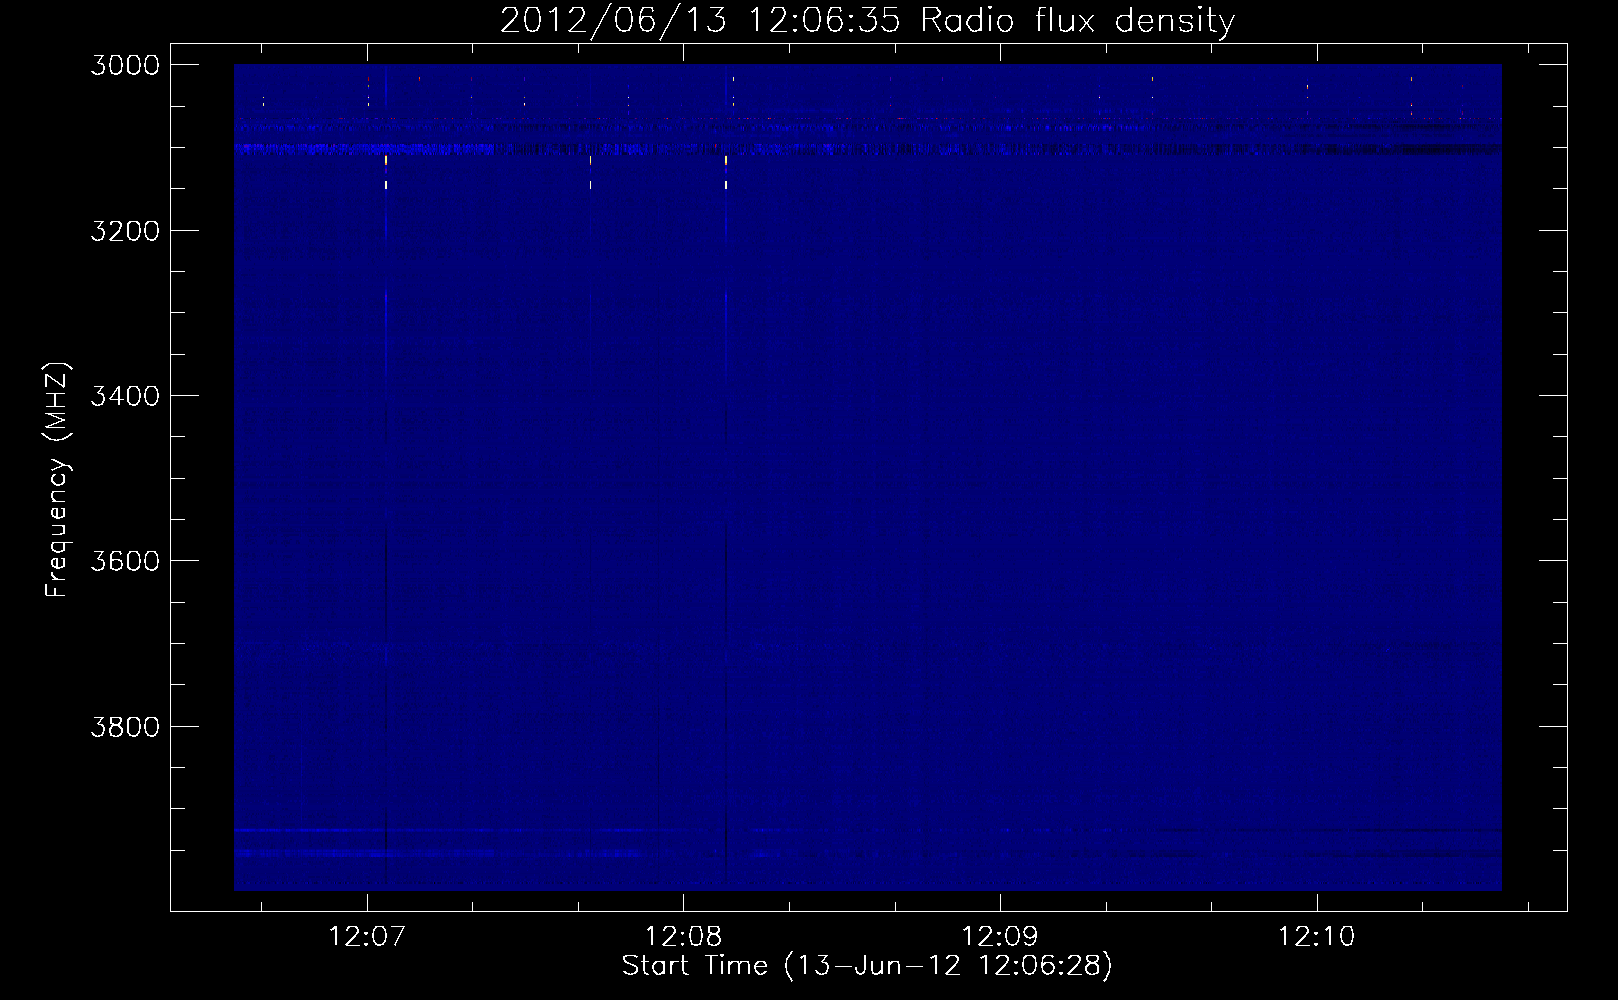The height and width of the screenshot is (1000, 1618).
Task: Click the 'Start Time (13-Jun-12 12:06:28)' label
Action: [867, 966]
